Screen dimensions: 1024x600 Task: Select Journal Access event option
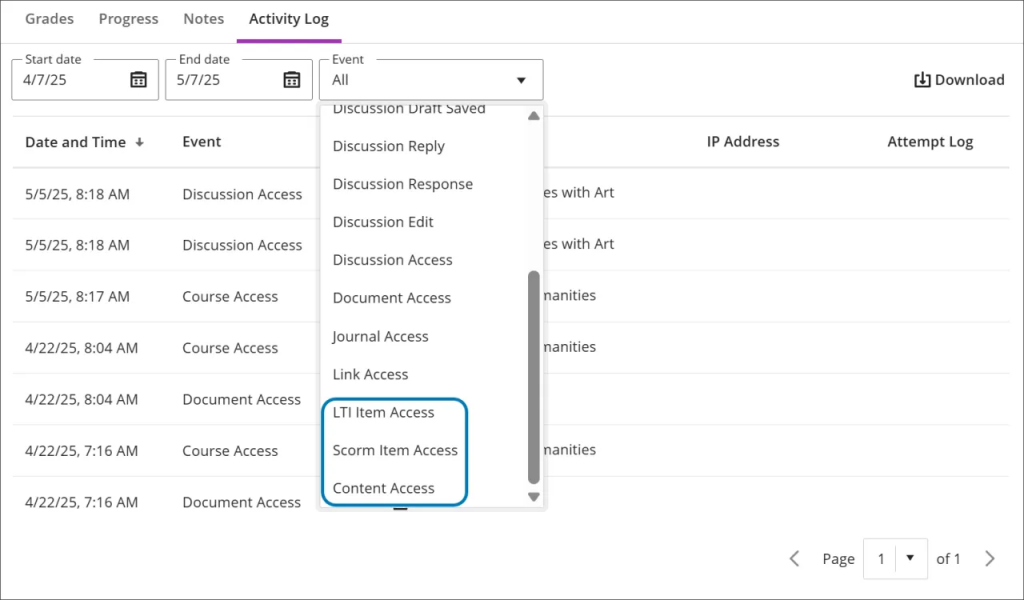pos(380,336)
